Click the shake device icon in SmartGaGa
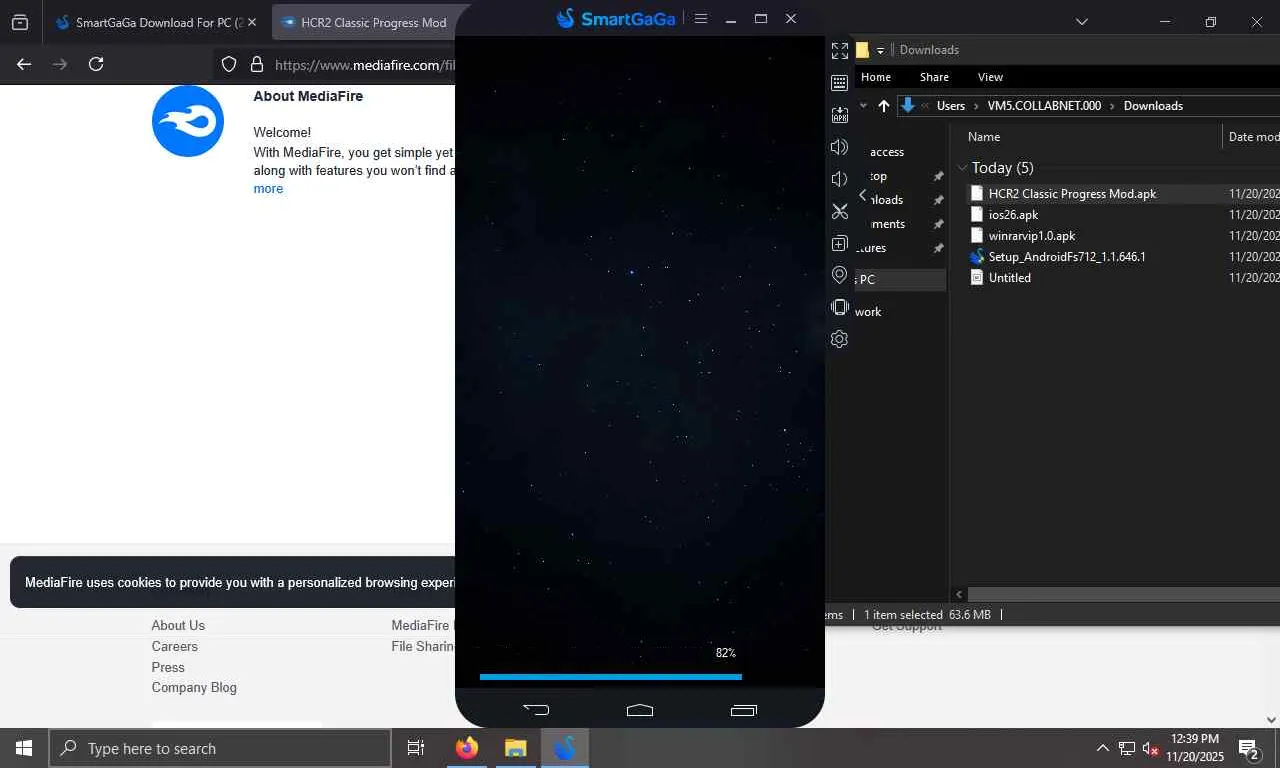The image size is (1280, 768). [840, 307]
